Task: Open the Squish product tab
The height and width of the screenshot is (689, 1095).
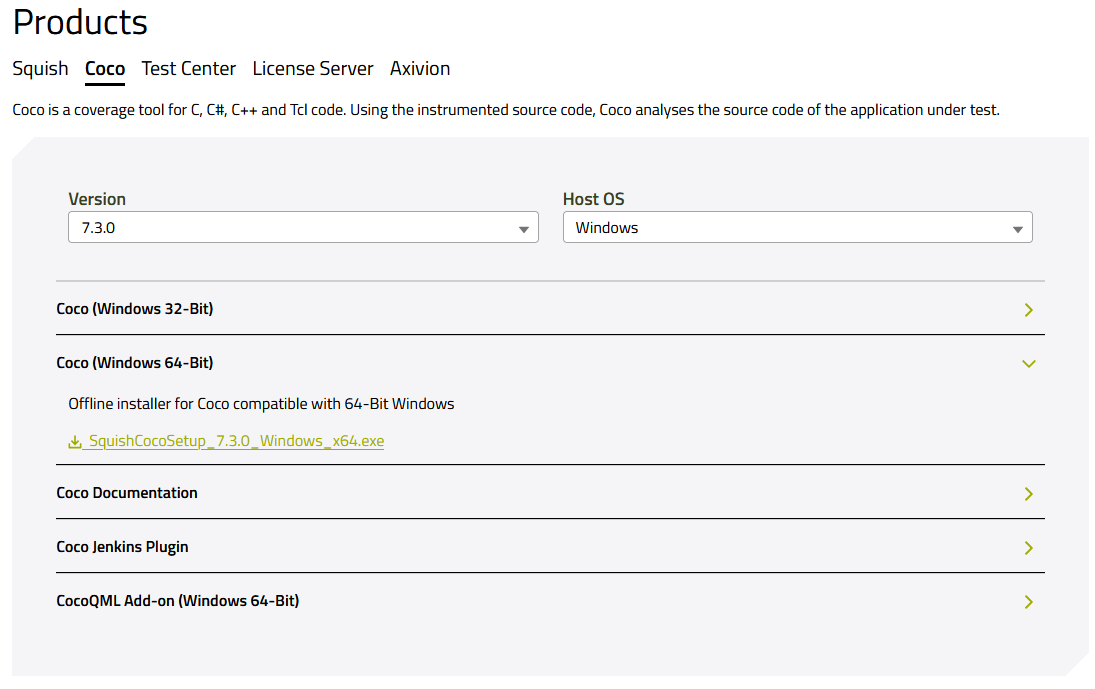Action: click(x=40, y=69)
